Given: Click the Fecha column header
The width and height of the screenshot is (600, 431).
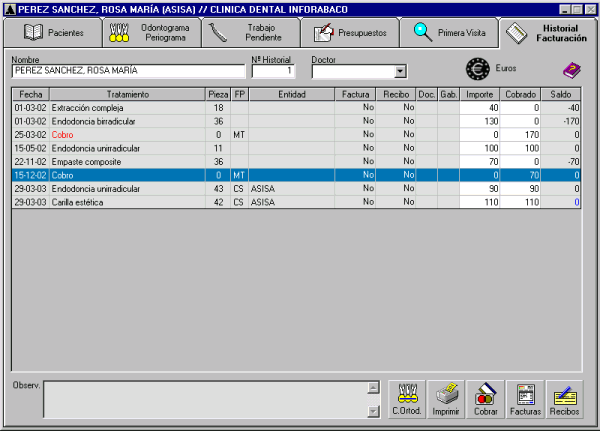Looking at the screenshot, I should tap(31, 94).
